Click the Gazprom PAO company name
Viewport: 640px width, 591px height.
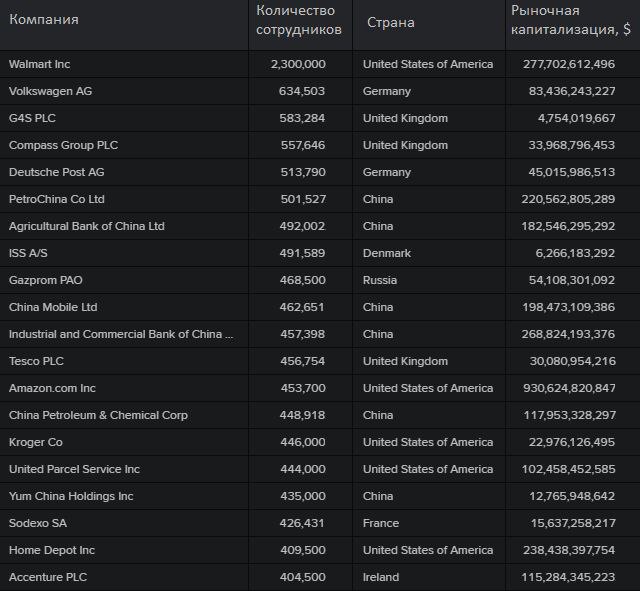[46, 280]
